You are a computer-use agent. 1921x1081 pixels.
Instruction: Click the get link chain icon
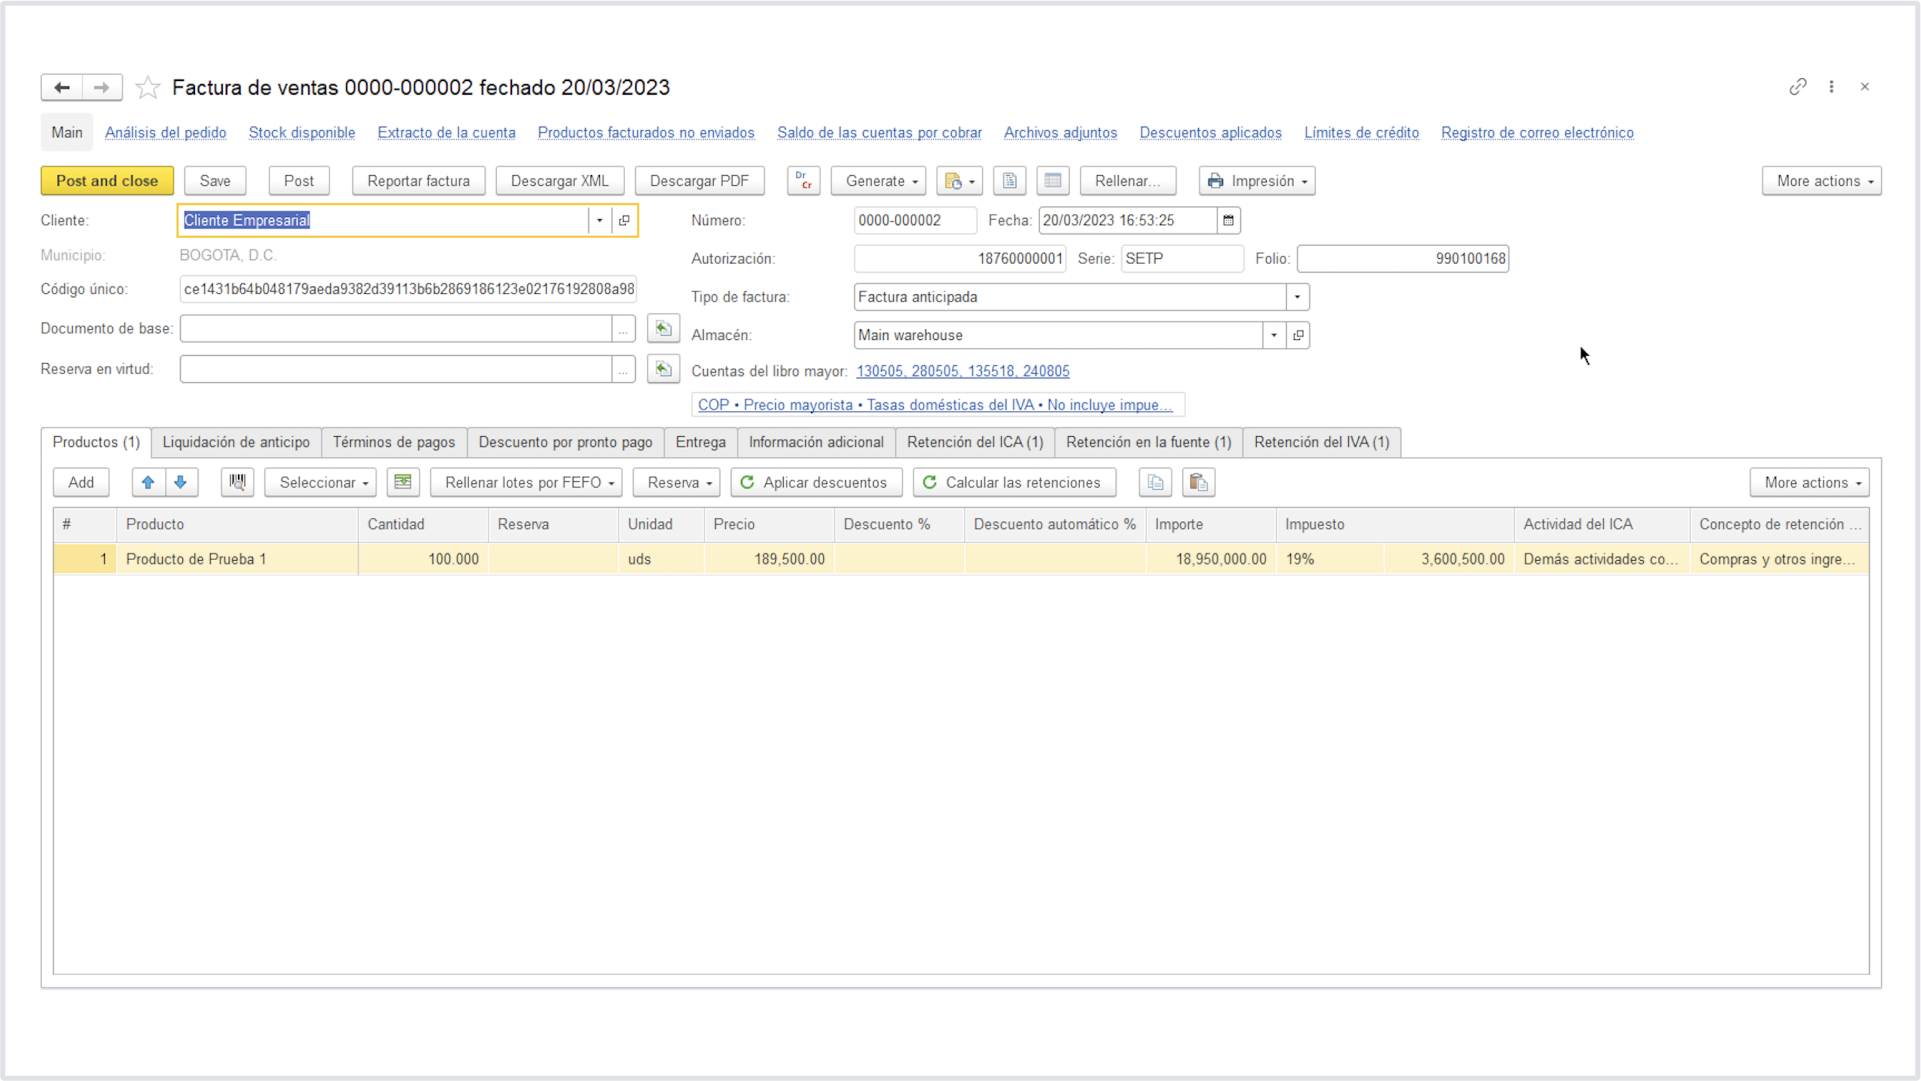(x=1797, y=87)
